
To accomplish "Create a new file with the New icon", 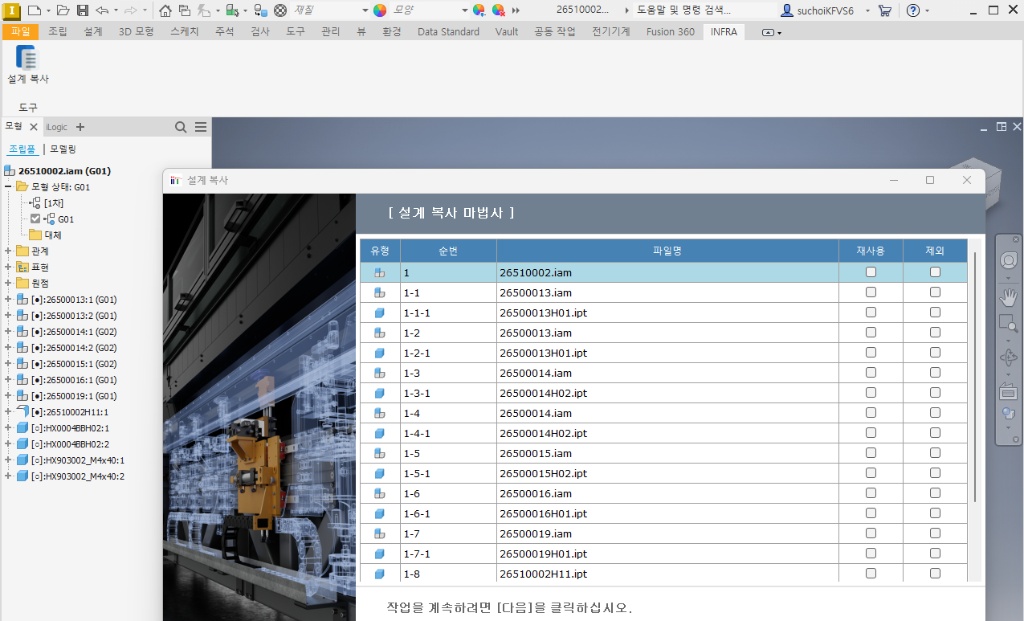I will coord(34,10).
